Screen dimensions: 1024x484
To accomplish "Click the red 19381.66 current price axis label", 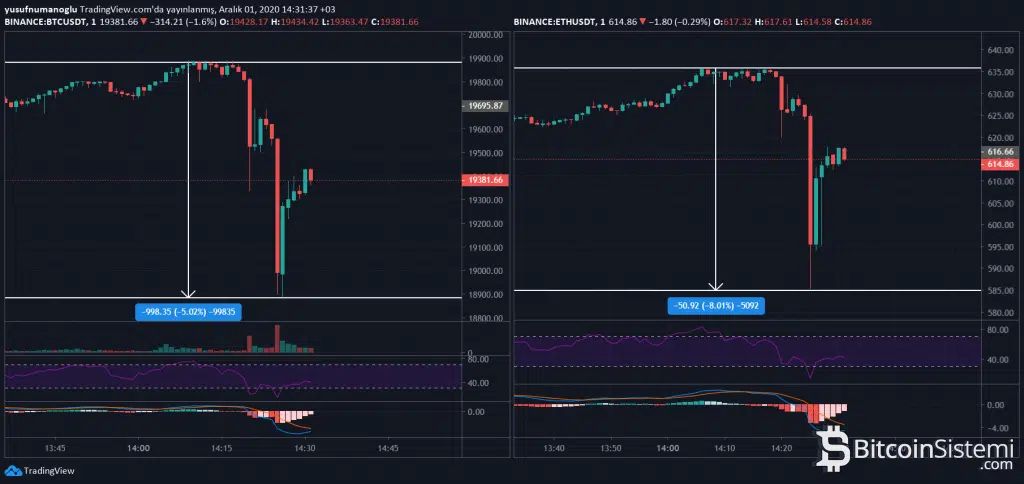I will pyautogui.click(x=486, y=180).
